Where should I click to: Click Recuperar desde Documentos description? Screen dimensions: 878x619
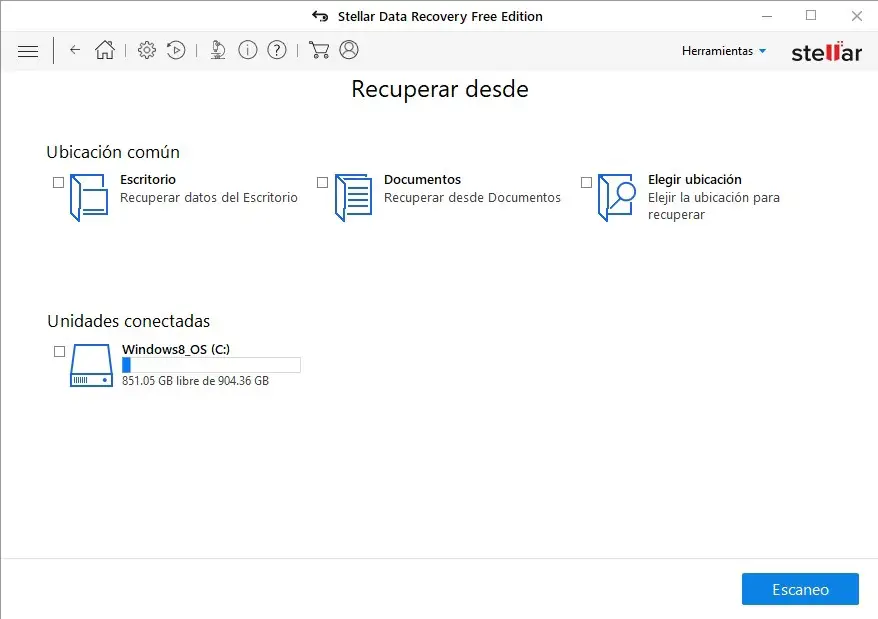(x=472, y=198)
